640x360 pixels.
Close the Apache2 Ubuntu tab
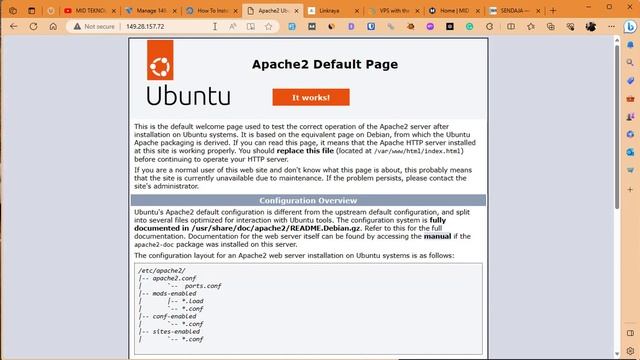(x=296, y=11)
